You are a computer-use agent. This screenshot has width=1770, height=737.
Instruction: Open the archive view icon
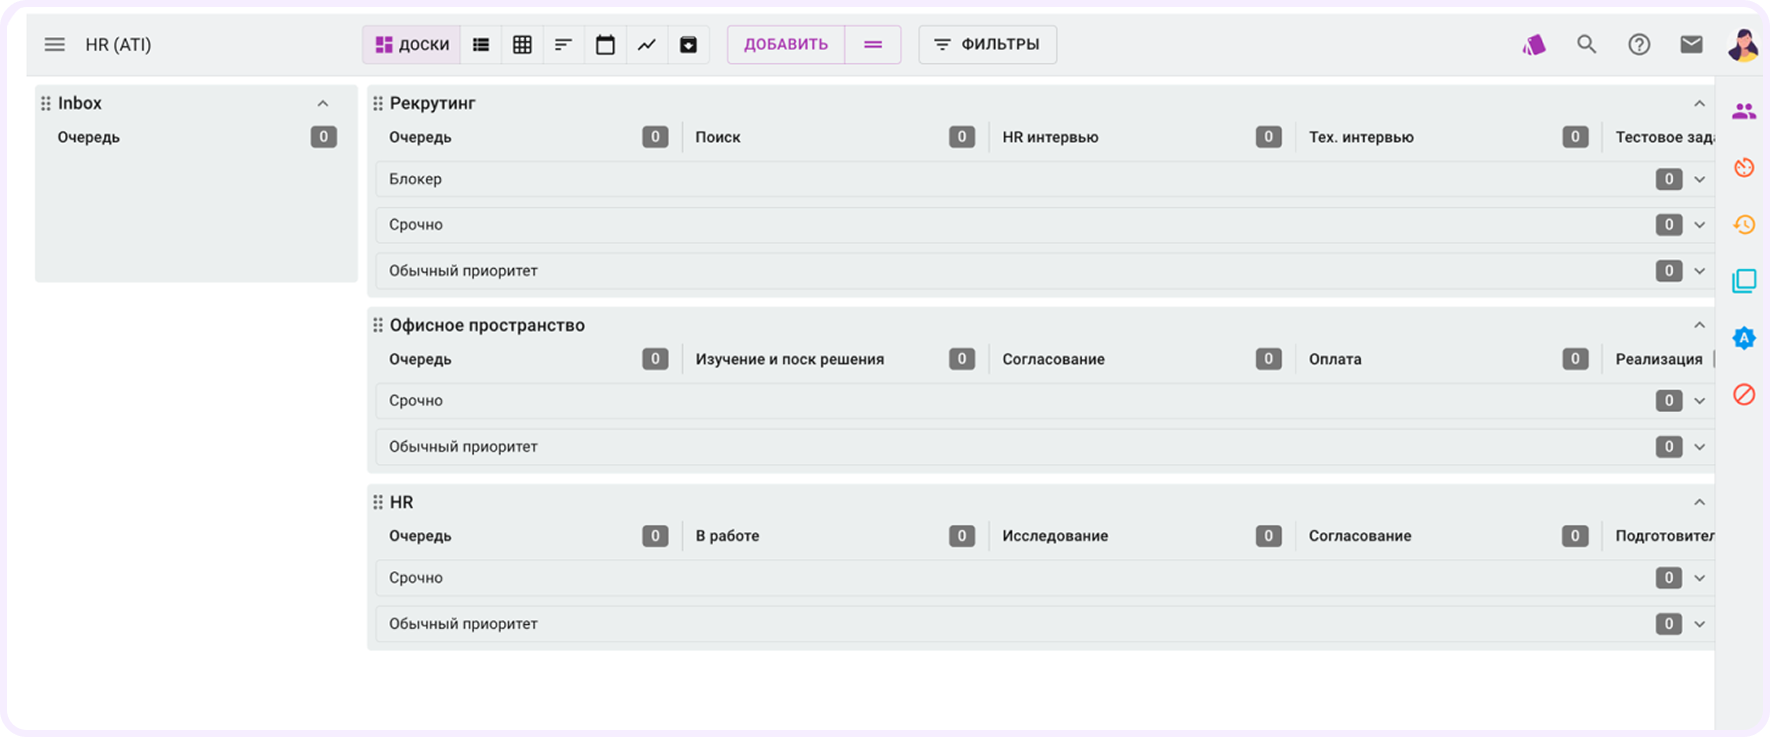688,45
